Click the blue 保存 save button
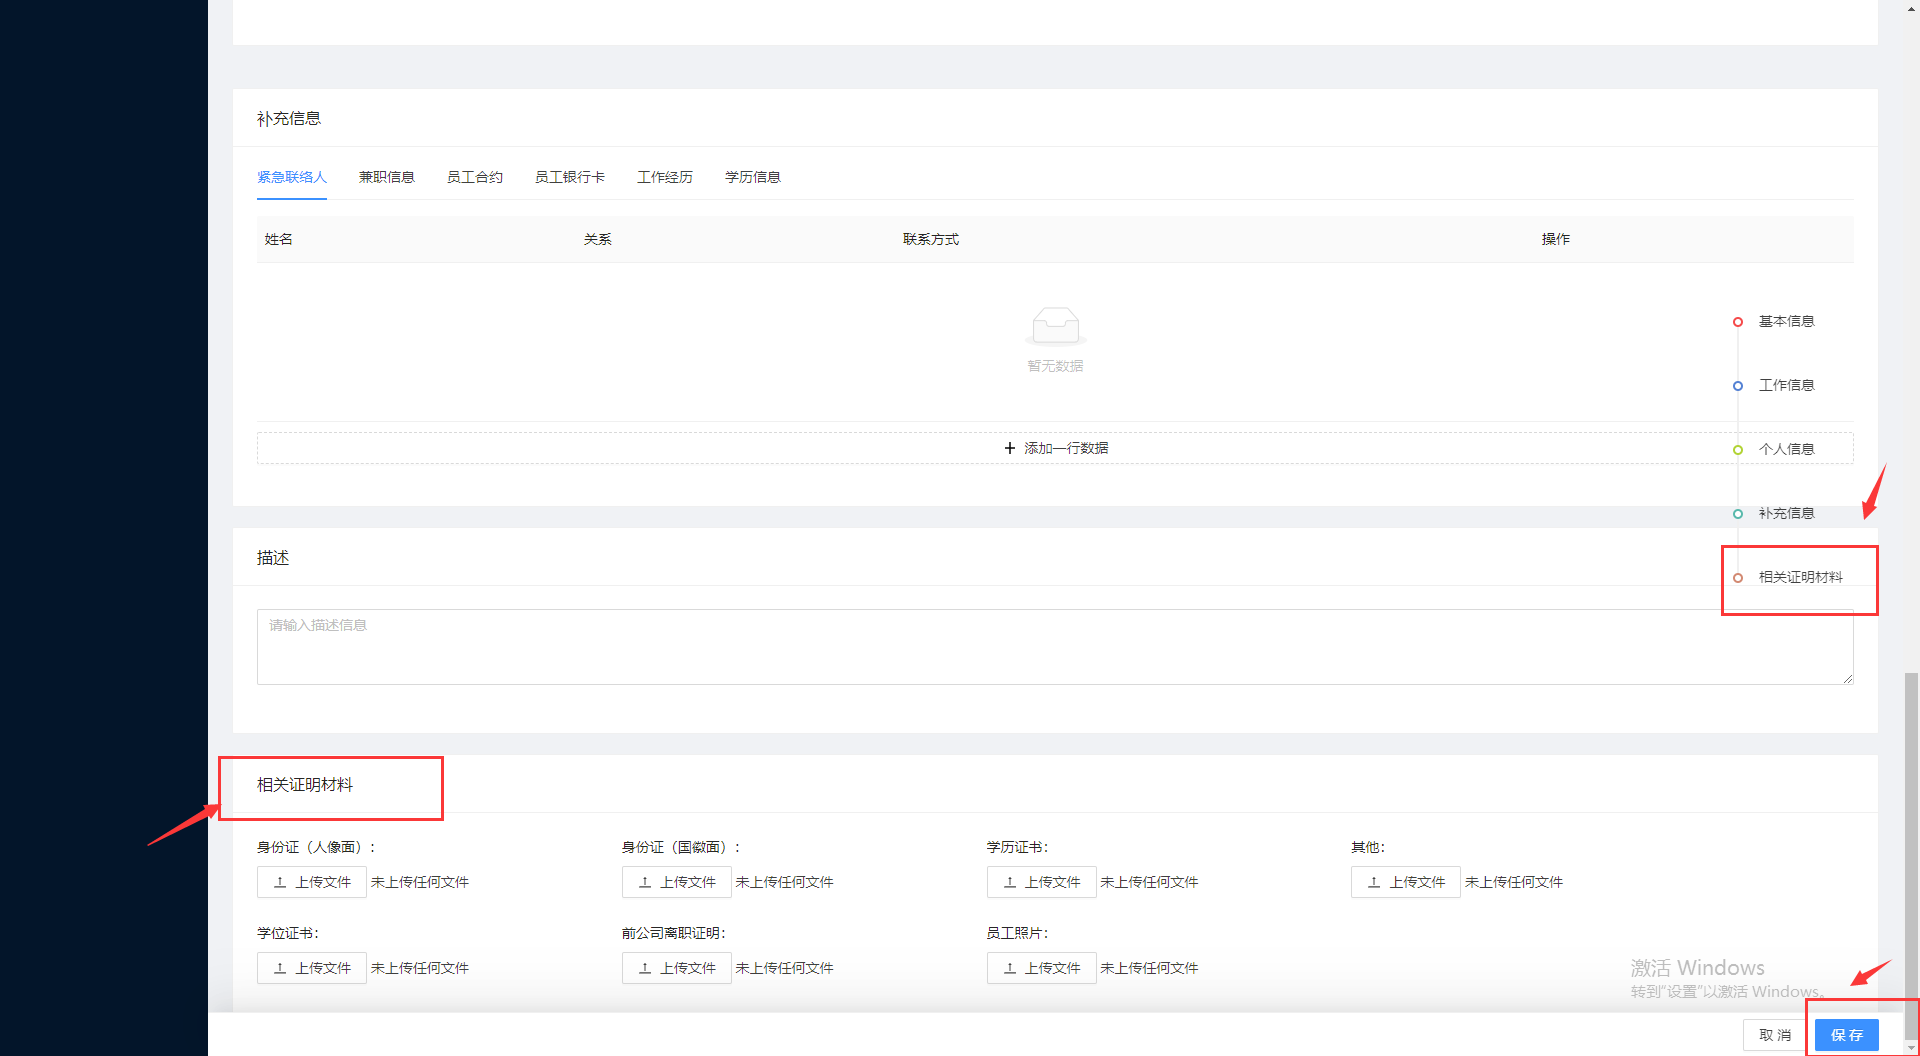 click(x=1847, y=1035)
